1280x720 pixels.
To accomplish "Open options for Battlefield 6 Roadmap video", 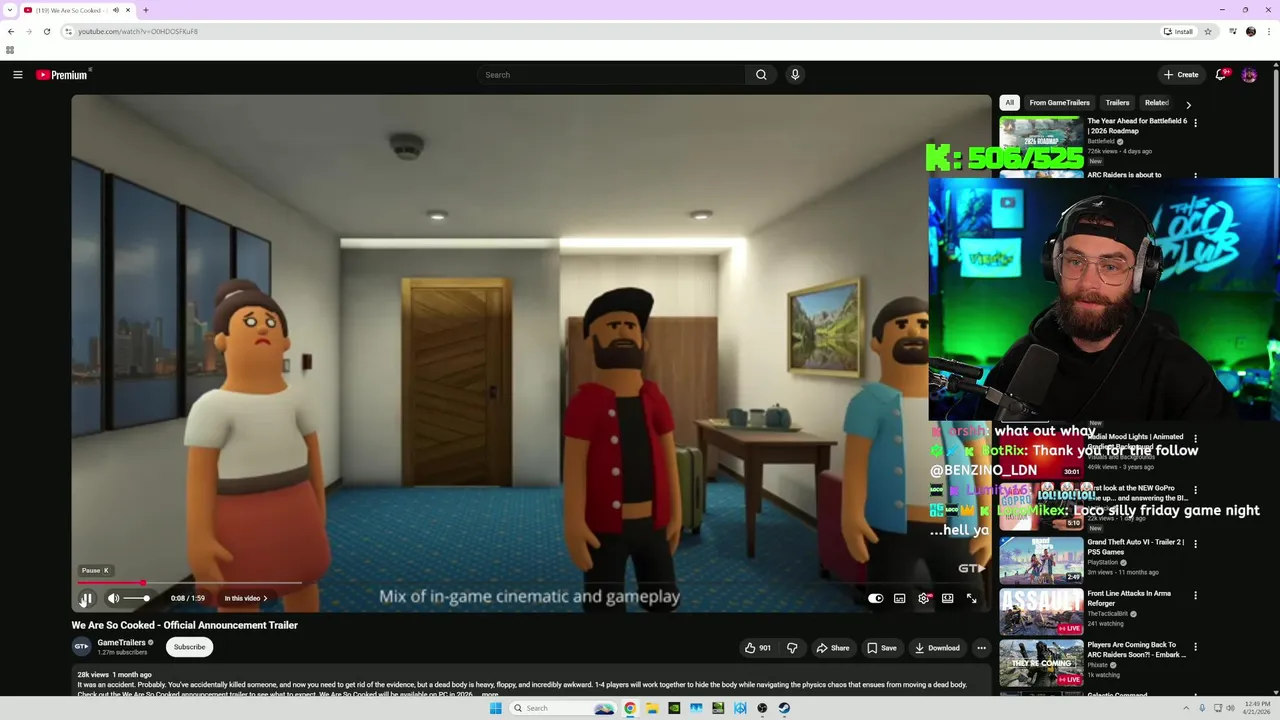I will click(x=1195, y=123).
